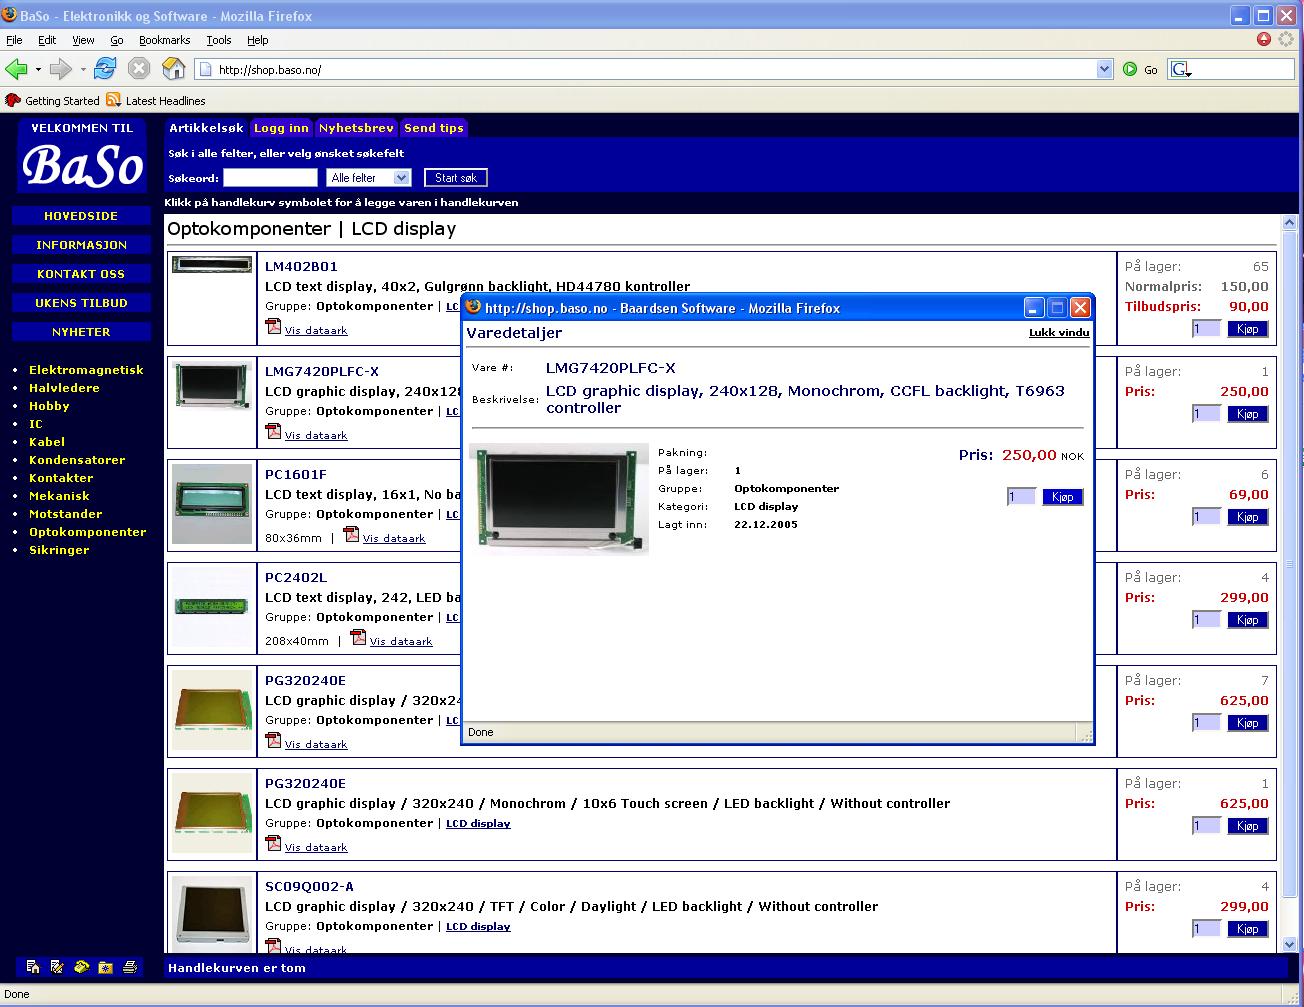Open the Bookmarks menu
Screen dimensions: 1304x1007
point(164,40)
